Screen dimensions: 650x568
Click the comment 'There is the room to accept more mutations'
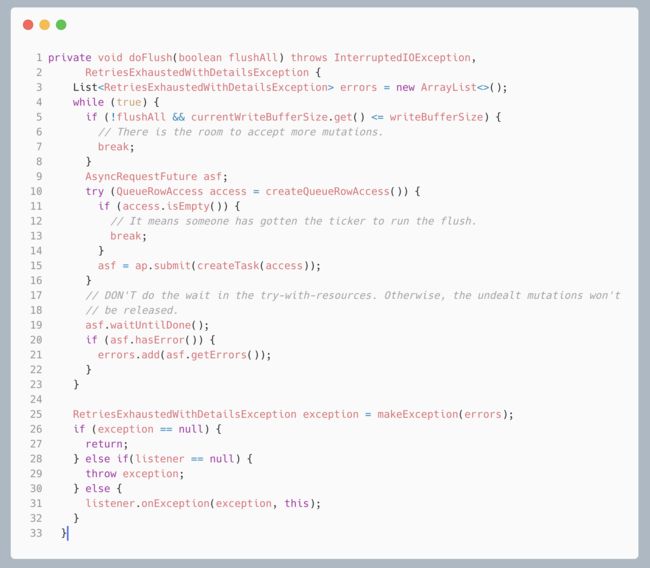(240, 132)
